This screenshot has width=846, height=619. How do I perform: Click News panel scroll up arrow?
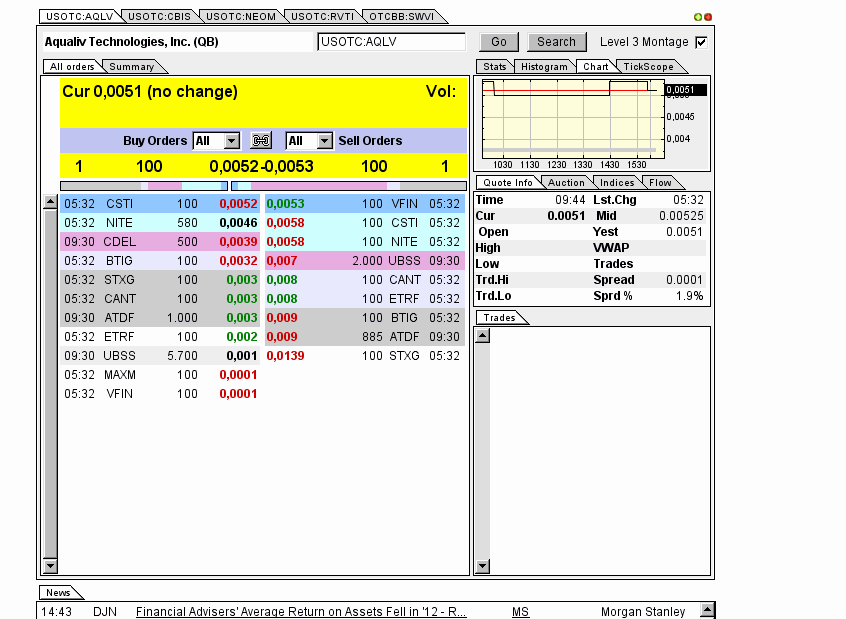coord(707,610)
